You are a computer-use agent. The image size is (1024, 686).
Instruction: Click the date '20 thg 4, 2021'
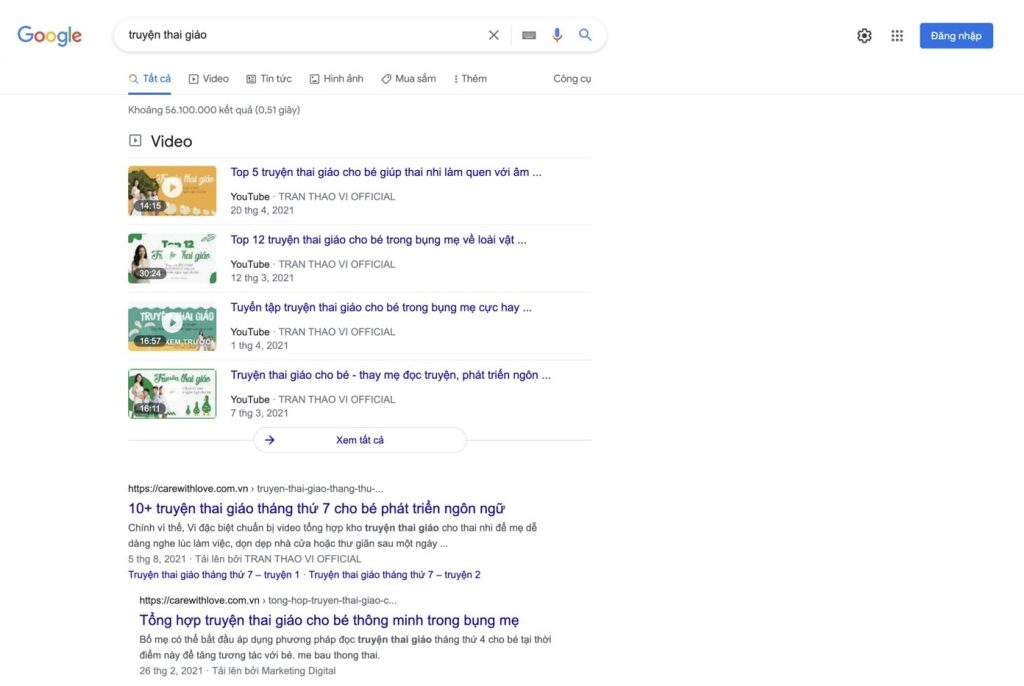(x=262, y=210)
